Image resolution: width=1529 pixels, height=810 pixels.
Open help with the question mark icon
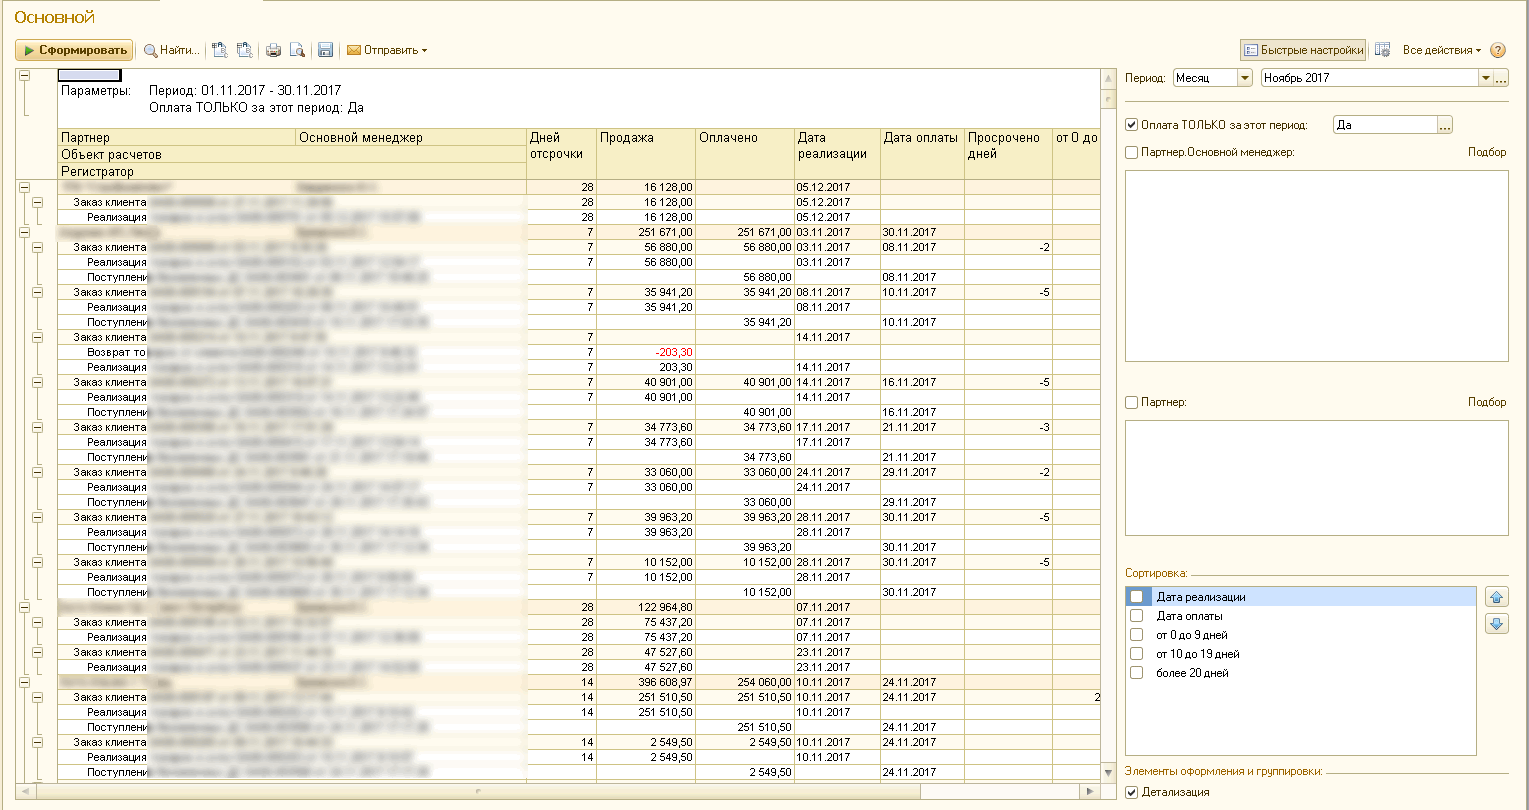(x=1497, y=50)
